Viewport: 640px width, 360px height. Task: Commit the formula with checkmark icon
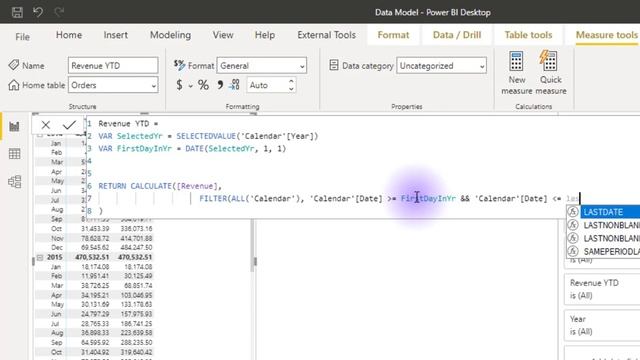[69, 125]
